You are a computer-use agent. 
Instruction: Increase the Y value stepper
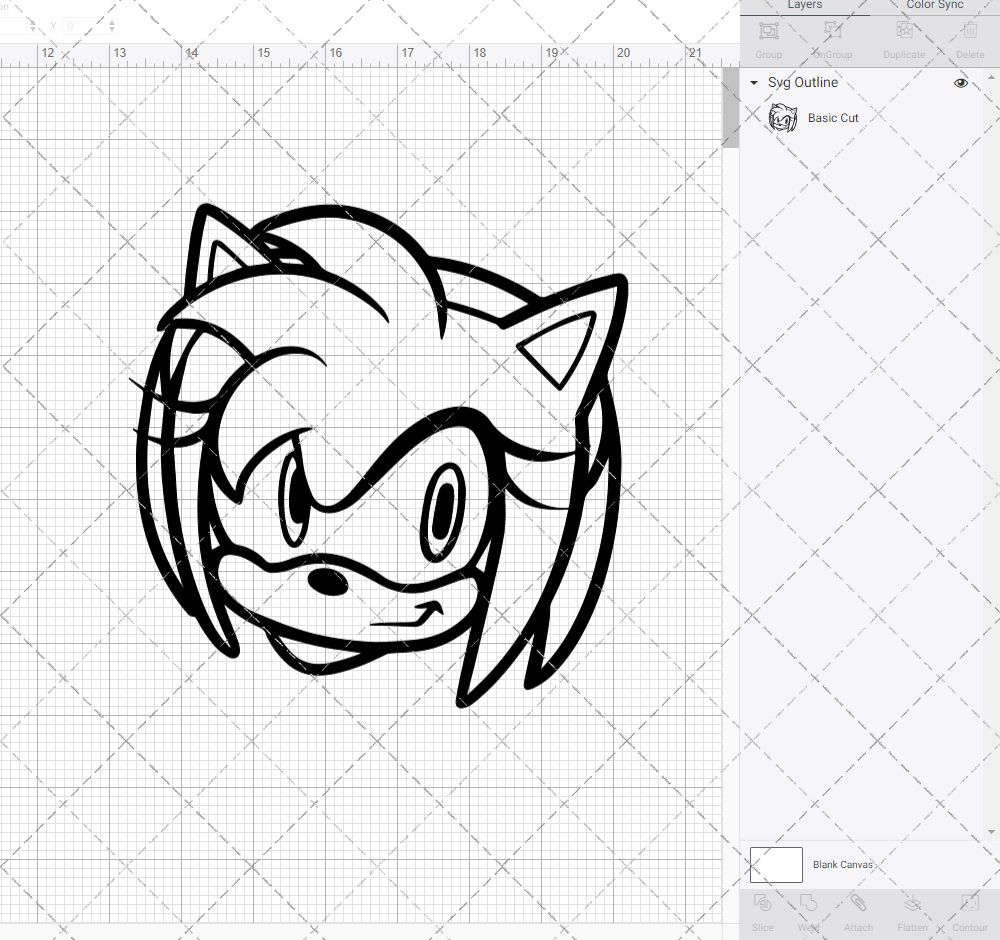coord(111,22)
